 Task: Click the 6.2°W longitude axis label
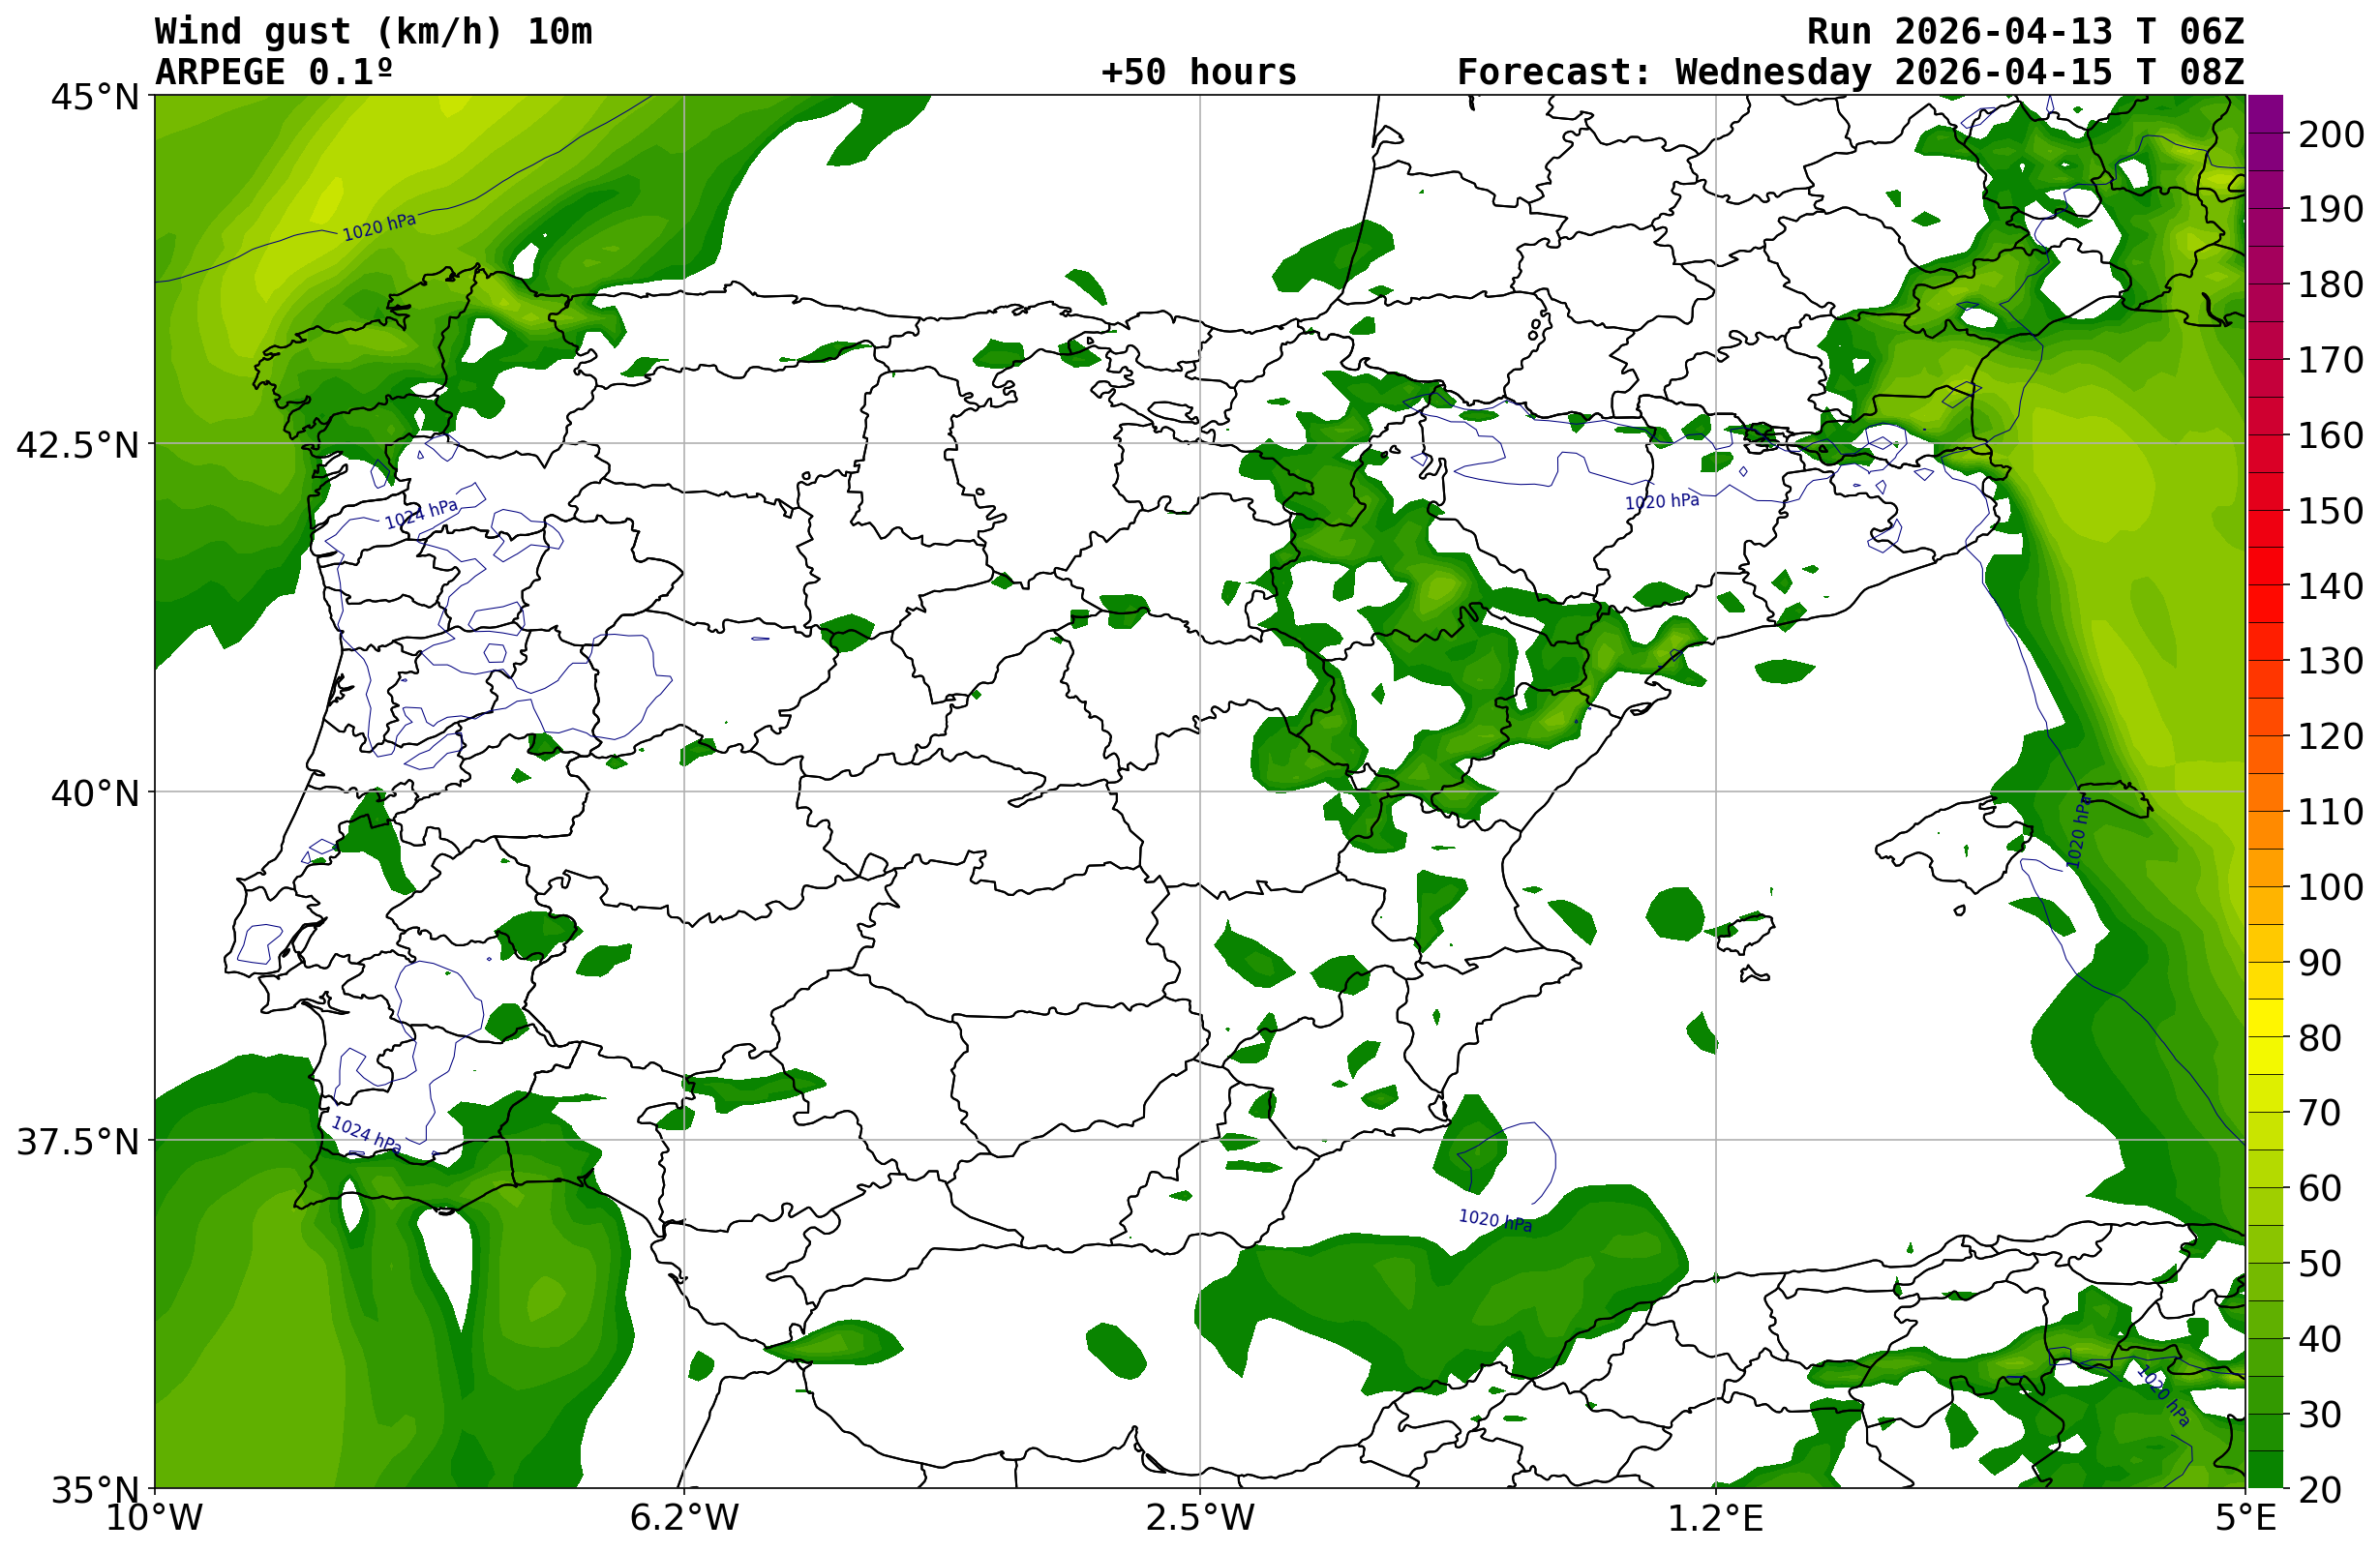(684, 1517)
